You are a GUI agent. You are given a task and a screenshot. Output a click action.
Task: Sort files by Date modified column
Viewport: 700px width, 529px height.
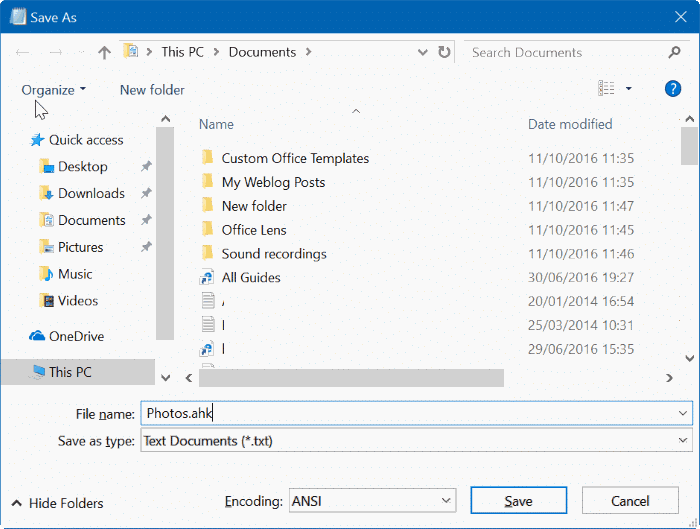(x=570, y=124)
